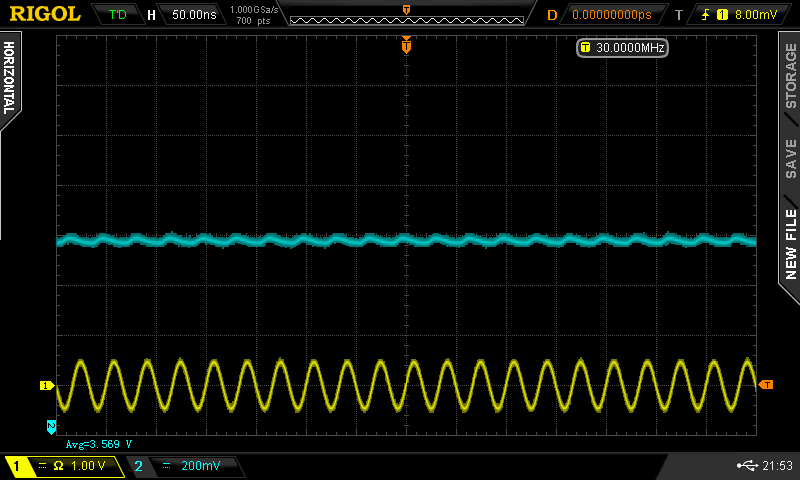
Task: Click the 50.00ns horizontal timebase value
Action: click(x=194, y=15)
